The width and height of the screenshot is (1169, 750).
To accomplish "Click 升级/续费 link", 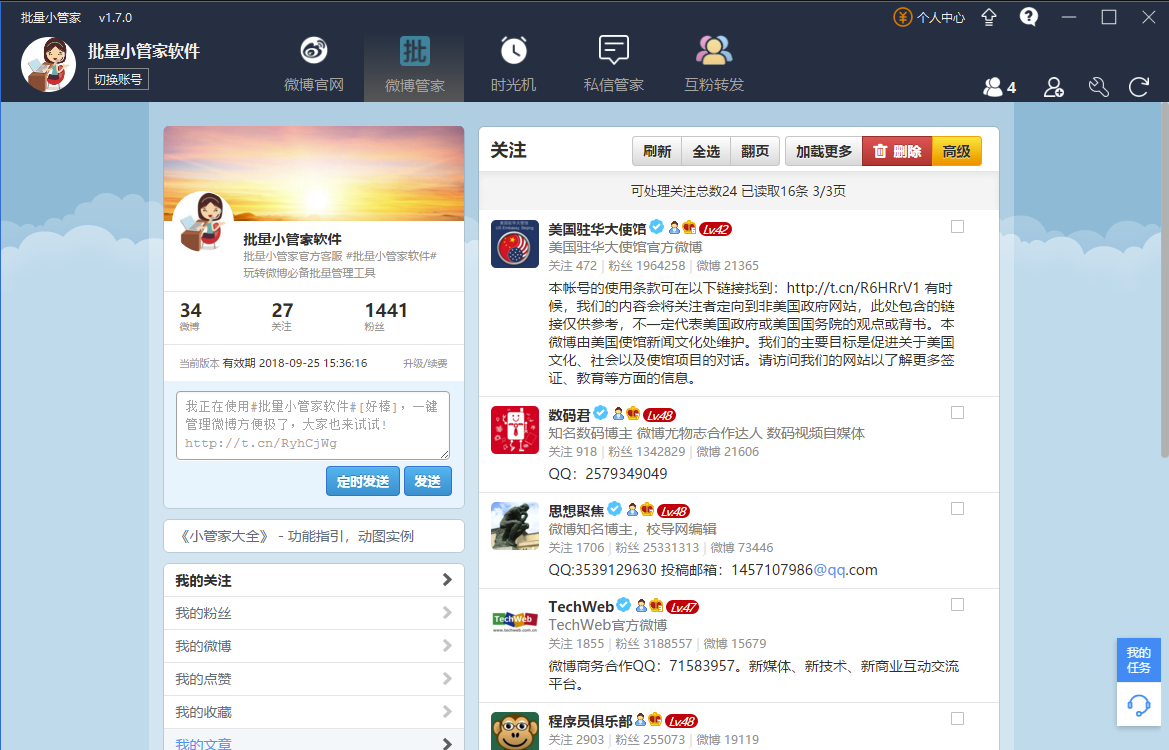I will [x=425, y=364].
